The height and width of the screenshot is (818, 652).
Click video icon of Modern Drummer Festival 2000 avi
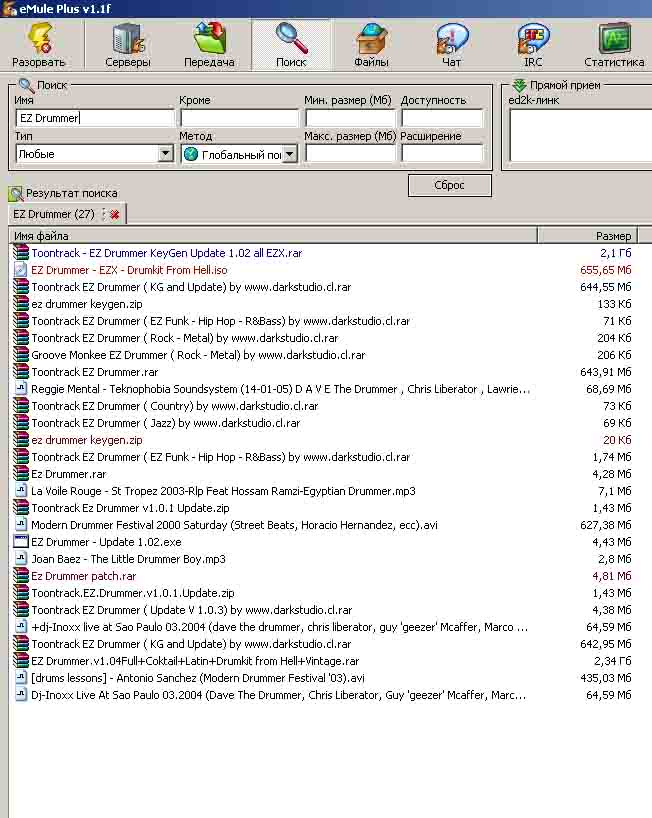click(x=21, y=525)
